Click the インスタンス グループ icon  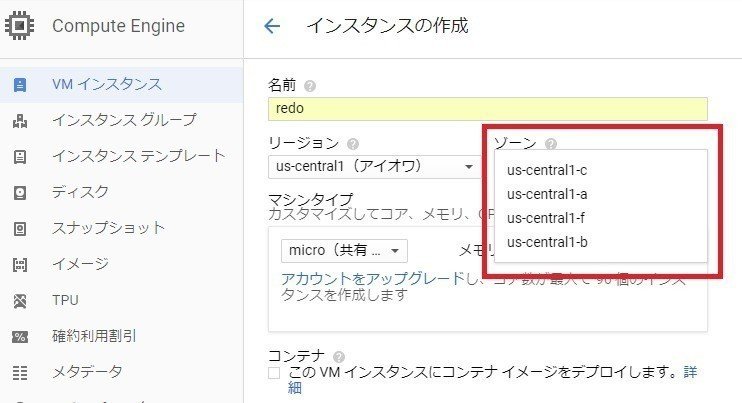pyautogui.click(x=19, y=120)
